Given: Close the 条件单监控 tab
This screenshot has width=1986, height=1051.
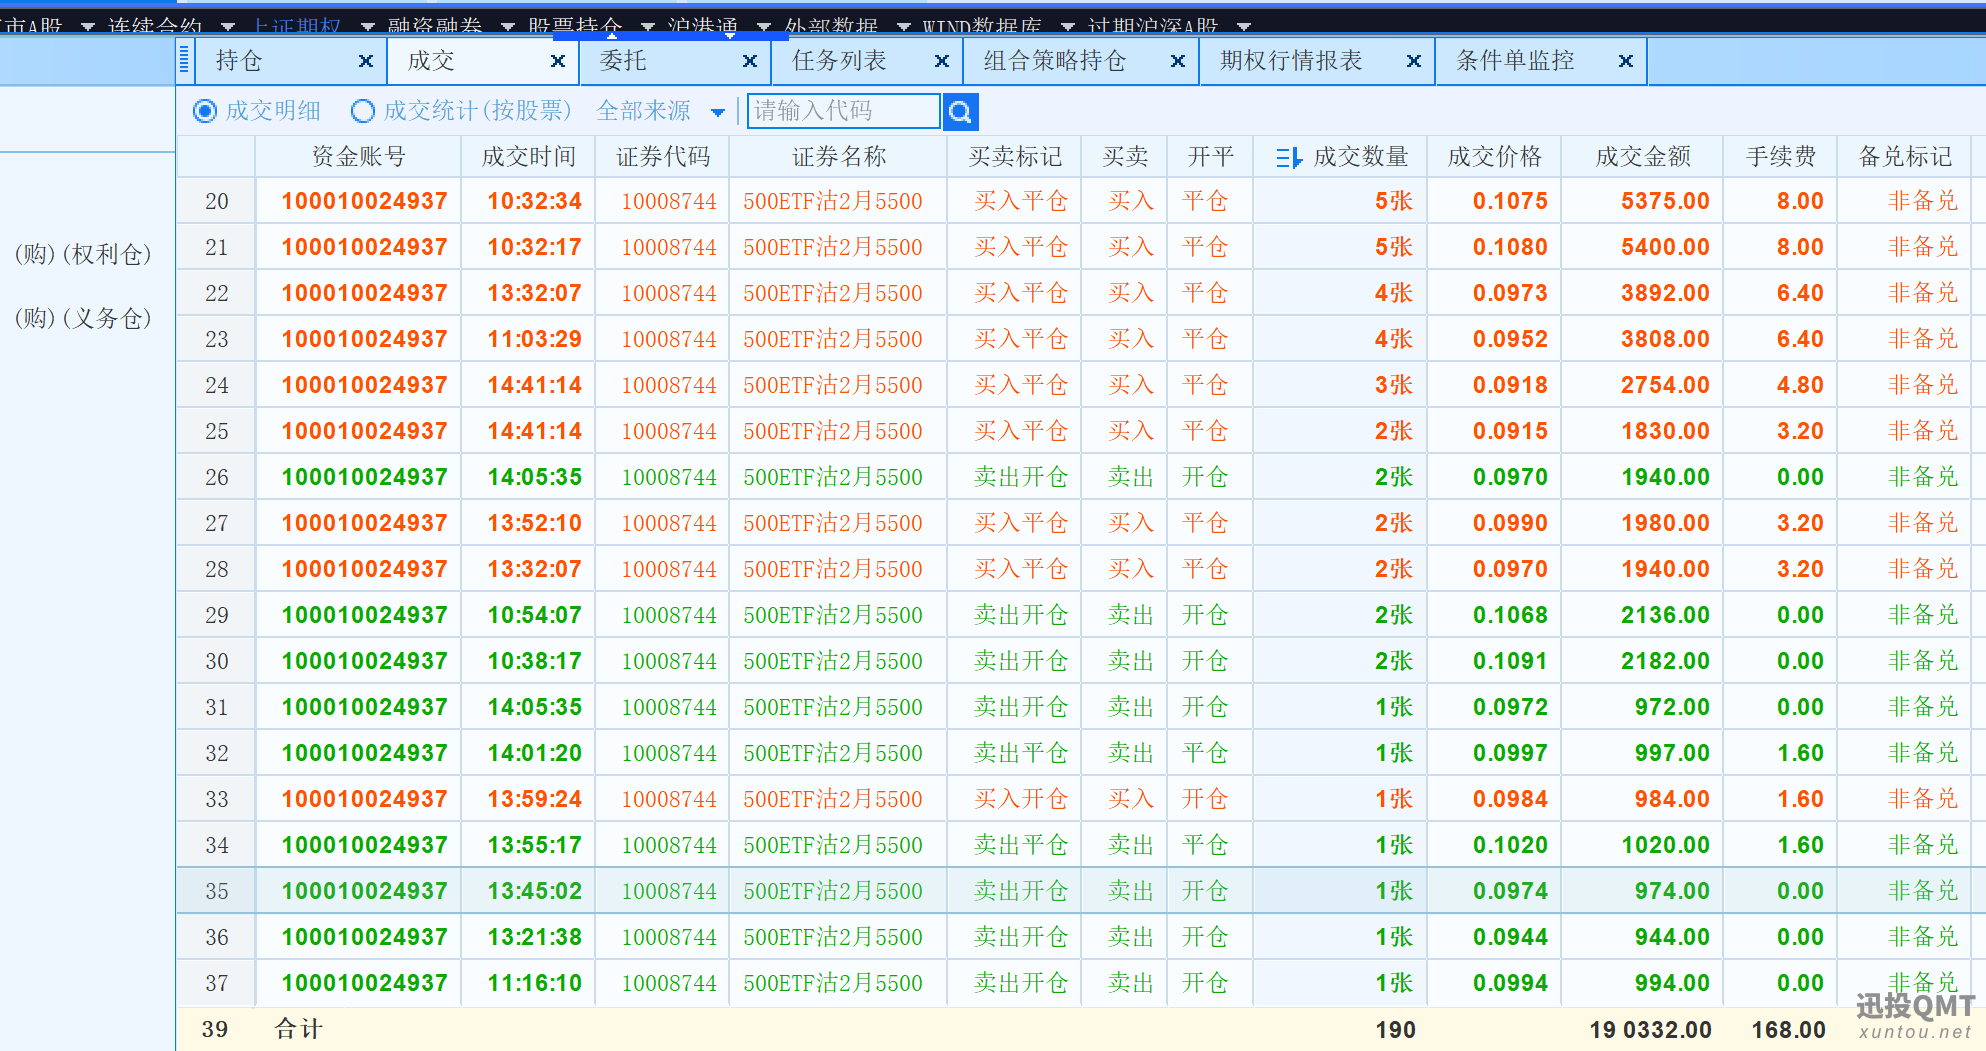Looking at the screenshot, I should tap(1626, 61).
